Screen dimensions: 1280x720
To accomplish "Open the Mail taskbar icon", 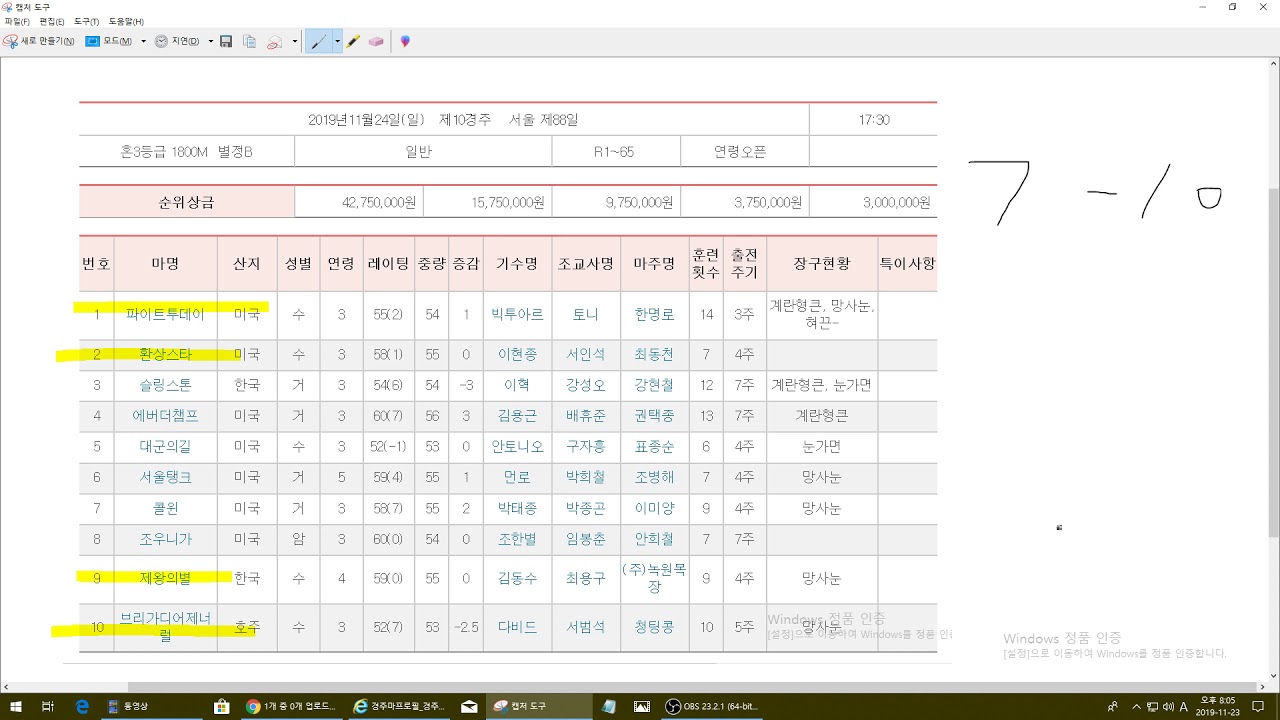I will (469, 706).
